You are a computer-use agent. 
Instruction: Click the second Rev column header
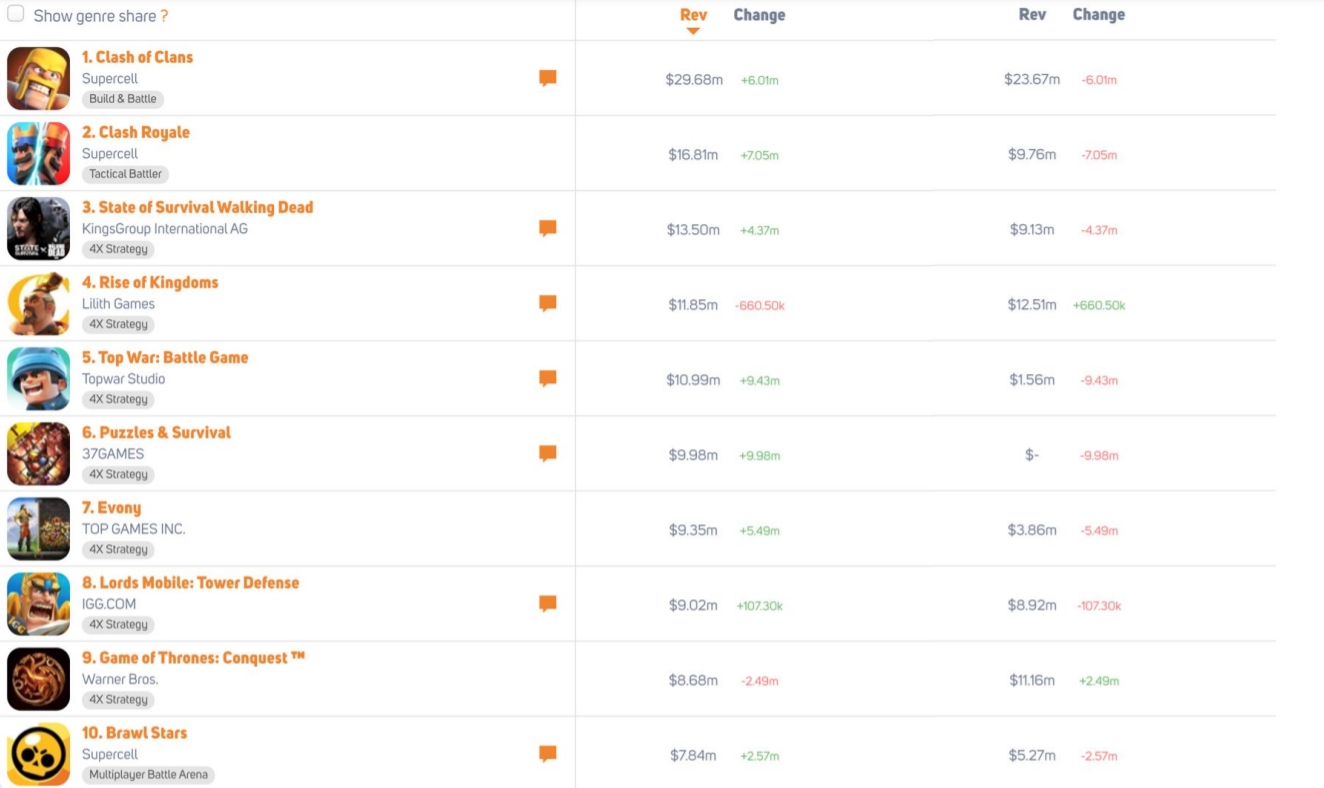point(1031,14)
